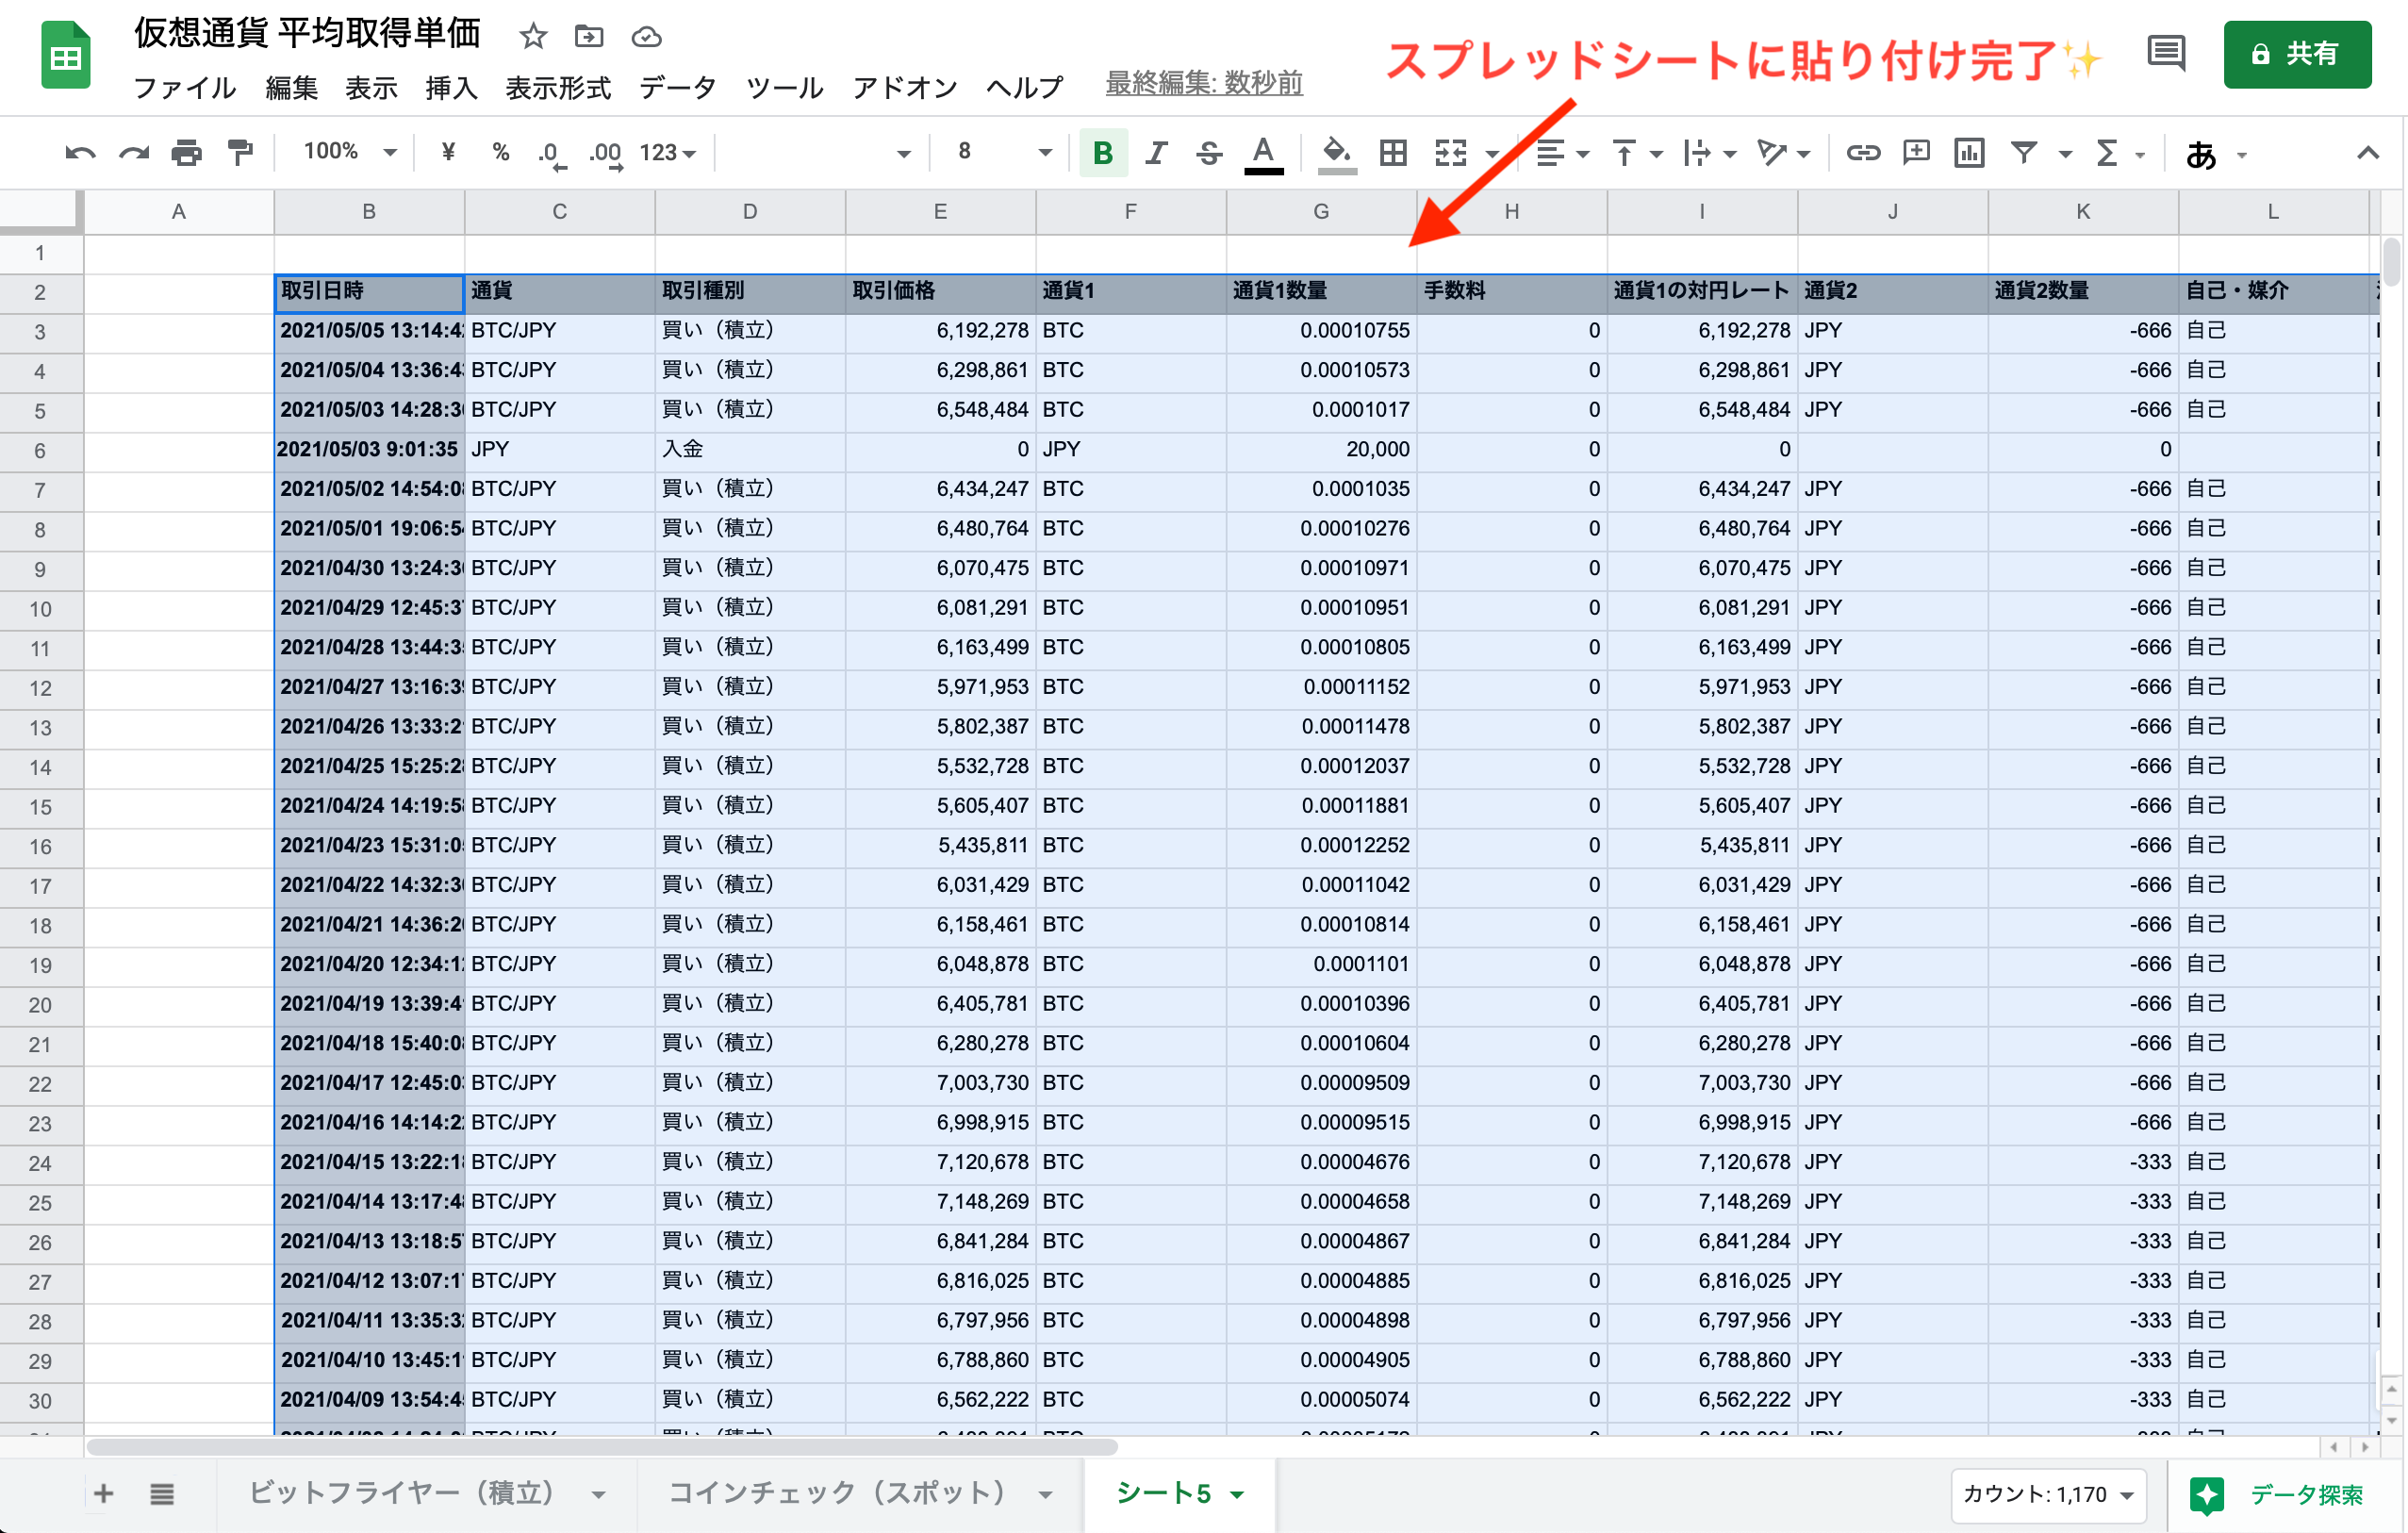Switch to the コインチェック（スポット）sheet tab
This screenshot has width=2408, height=1533.
pyautogui.click(x=841, y=1493)
